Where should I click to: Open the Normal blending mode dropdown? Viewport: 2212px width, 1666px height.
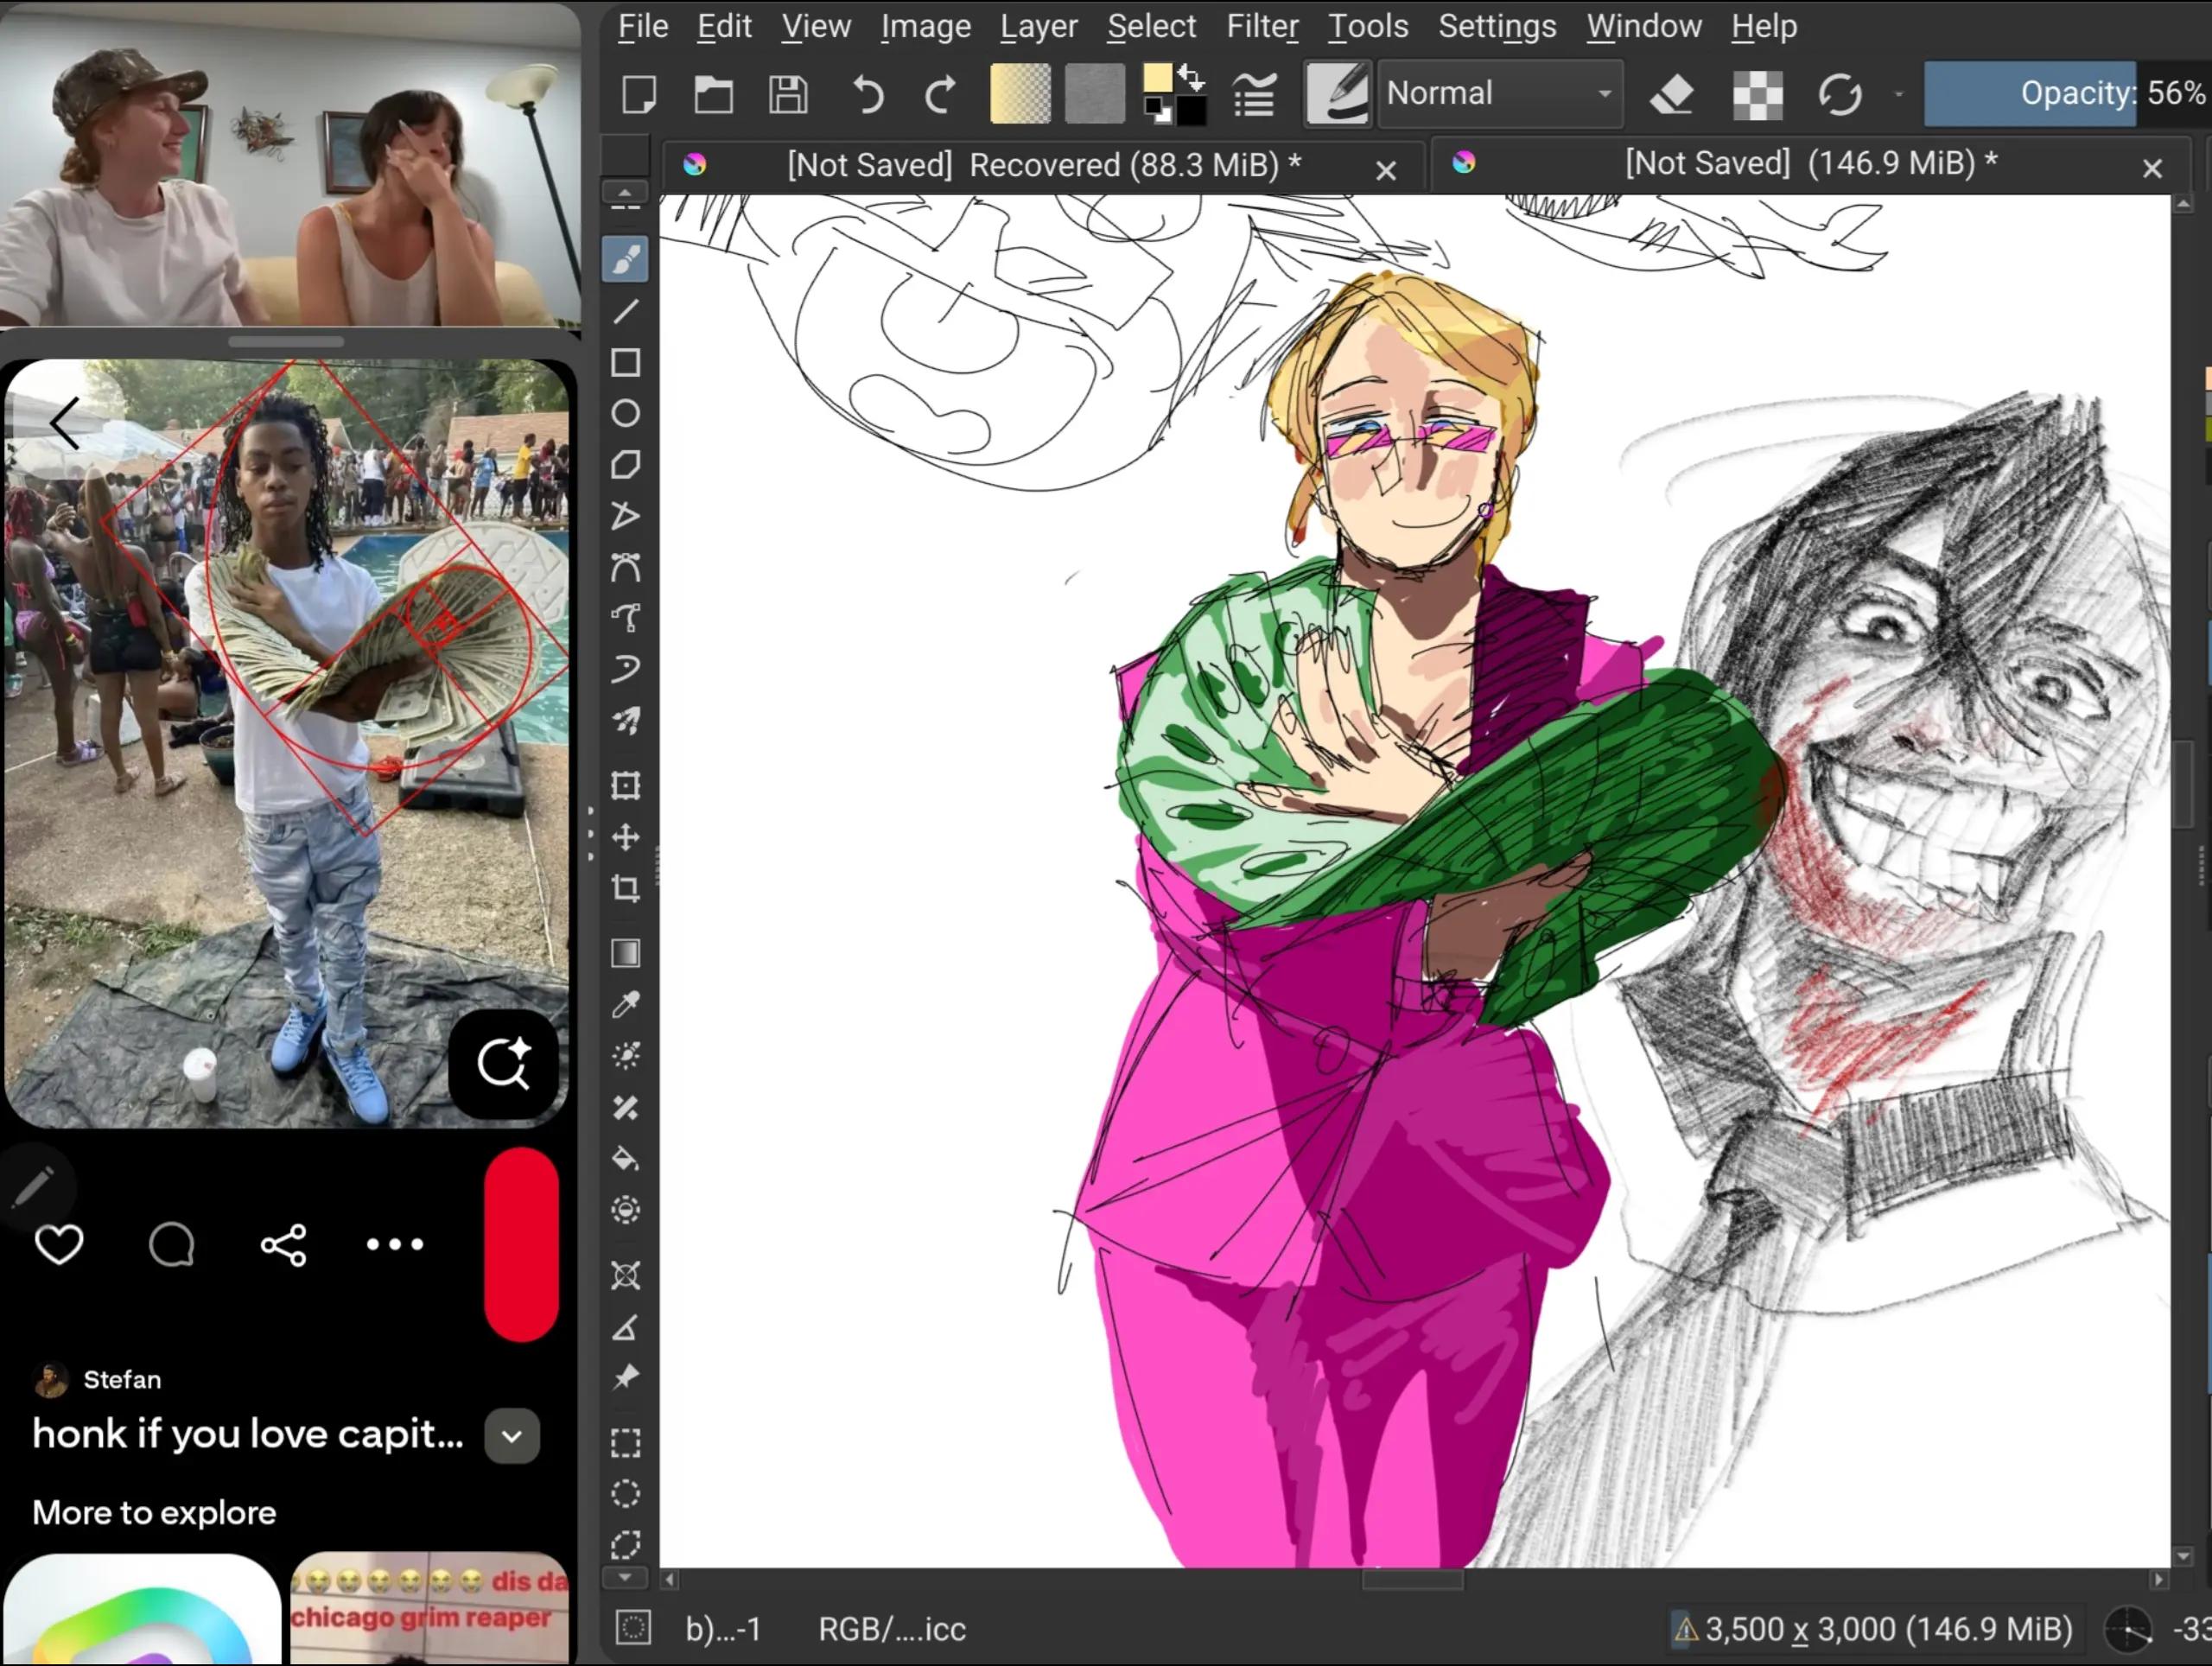coord(1500,94)
